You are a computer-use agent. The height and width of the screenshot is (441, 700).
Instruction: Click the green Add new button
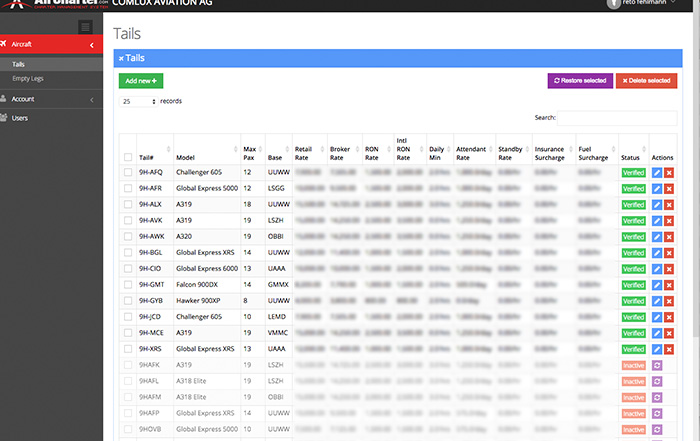(x=141, y=80)
